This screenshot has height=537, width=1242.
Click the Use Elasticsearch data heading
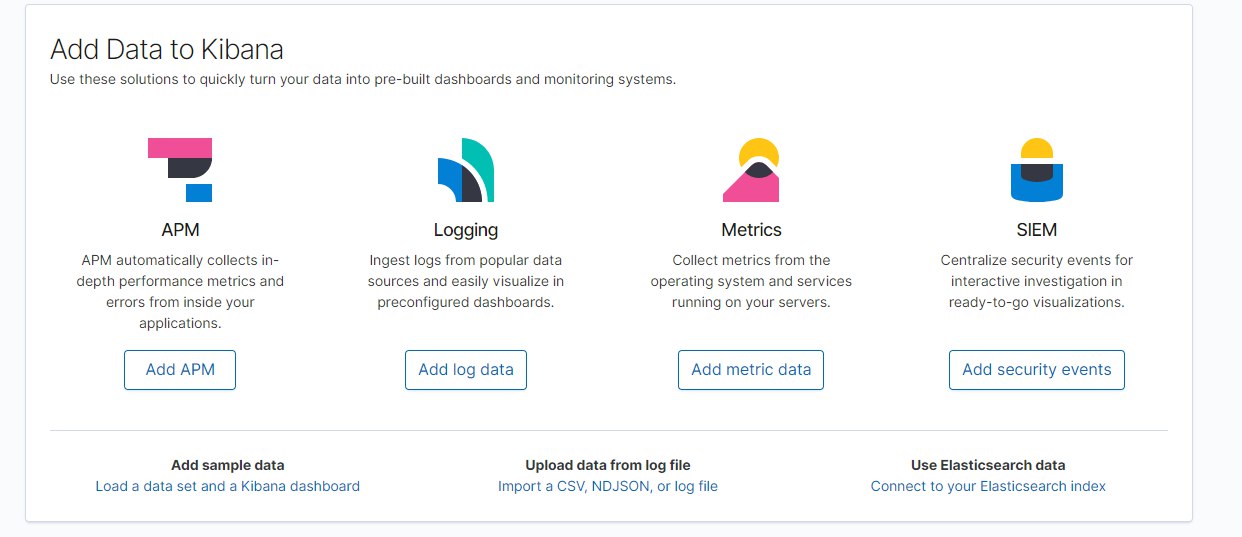pyautogui.click(x=988, y=465)
